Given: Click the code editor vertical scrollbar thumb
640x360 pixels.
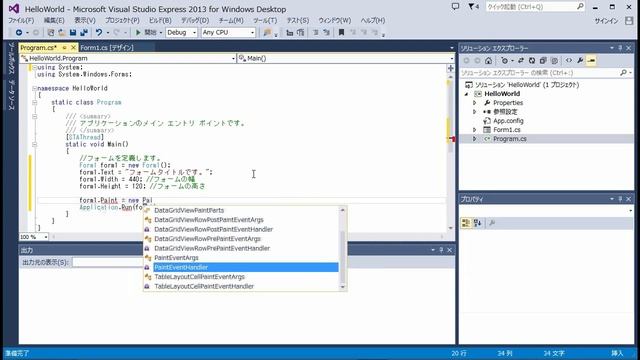Looking at the screenshot, I should pyautogui.click(x=450, y=116).
